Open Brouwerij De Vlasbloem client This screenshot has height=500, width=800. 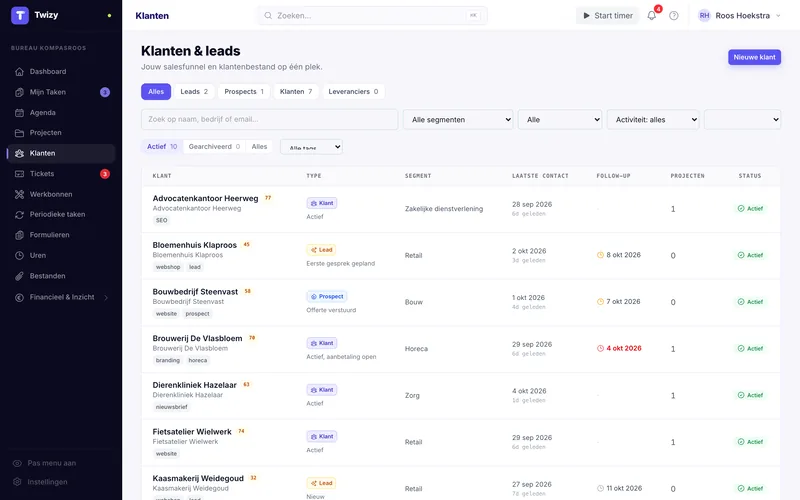click(197, 339)
